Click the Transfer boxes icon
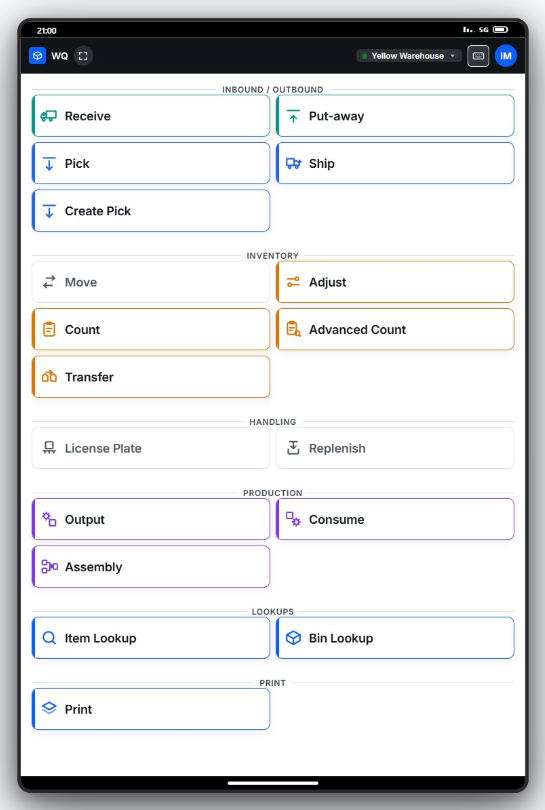This screenshot has width=545, height=810. [49, 377]
